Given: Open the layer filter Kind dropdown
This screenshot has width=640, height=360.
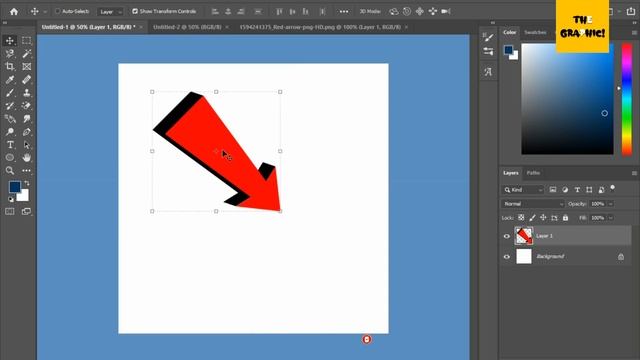Looking at the screenshot, I should coord(523,190).
